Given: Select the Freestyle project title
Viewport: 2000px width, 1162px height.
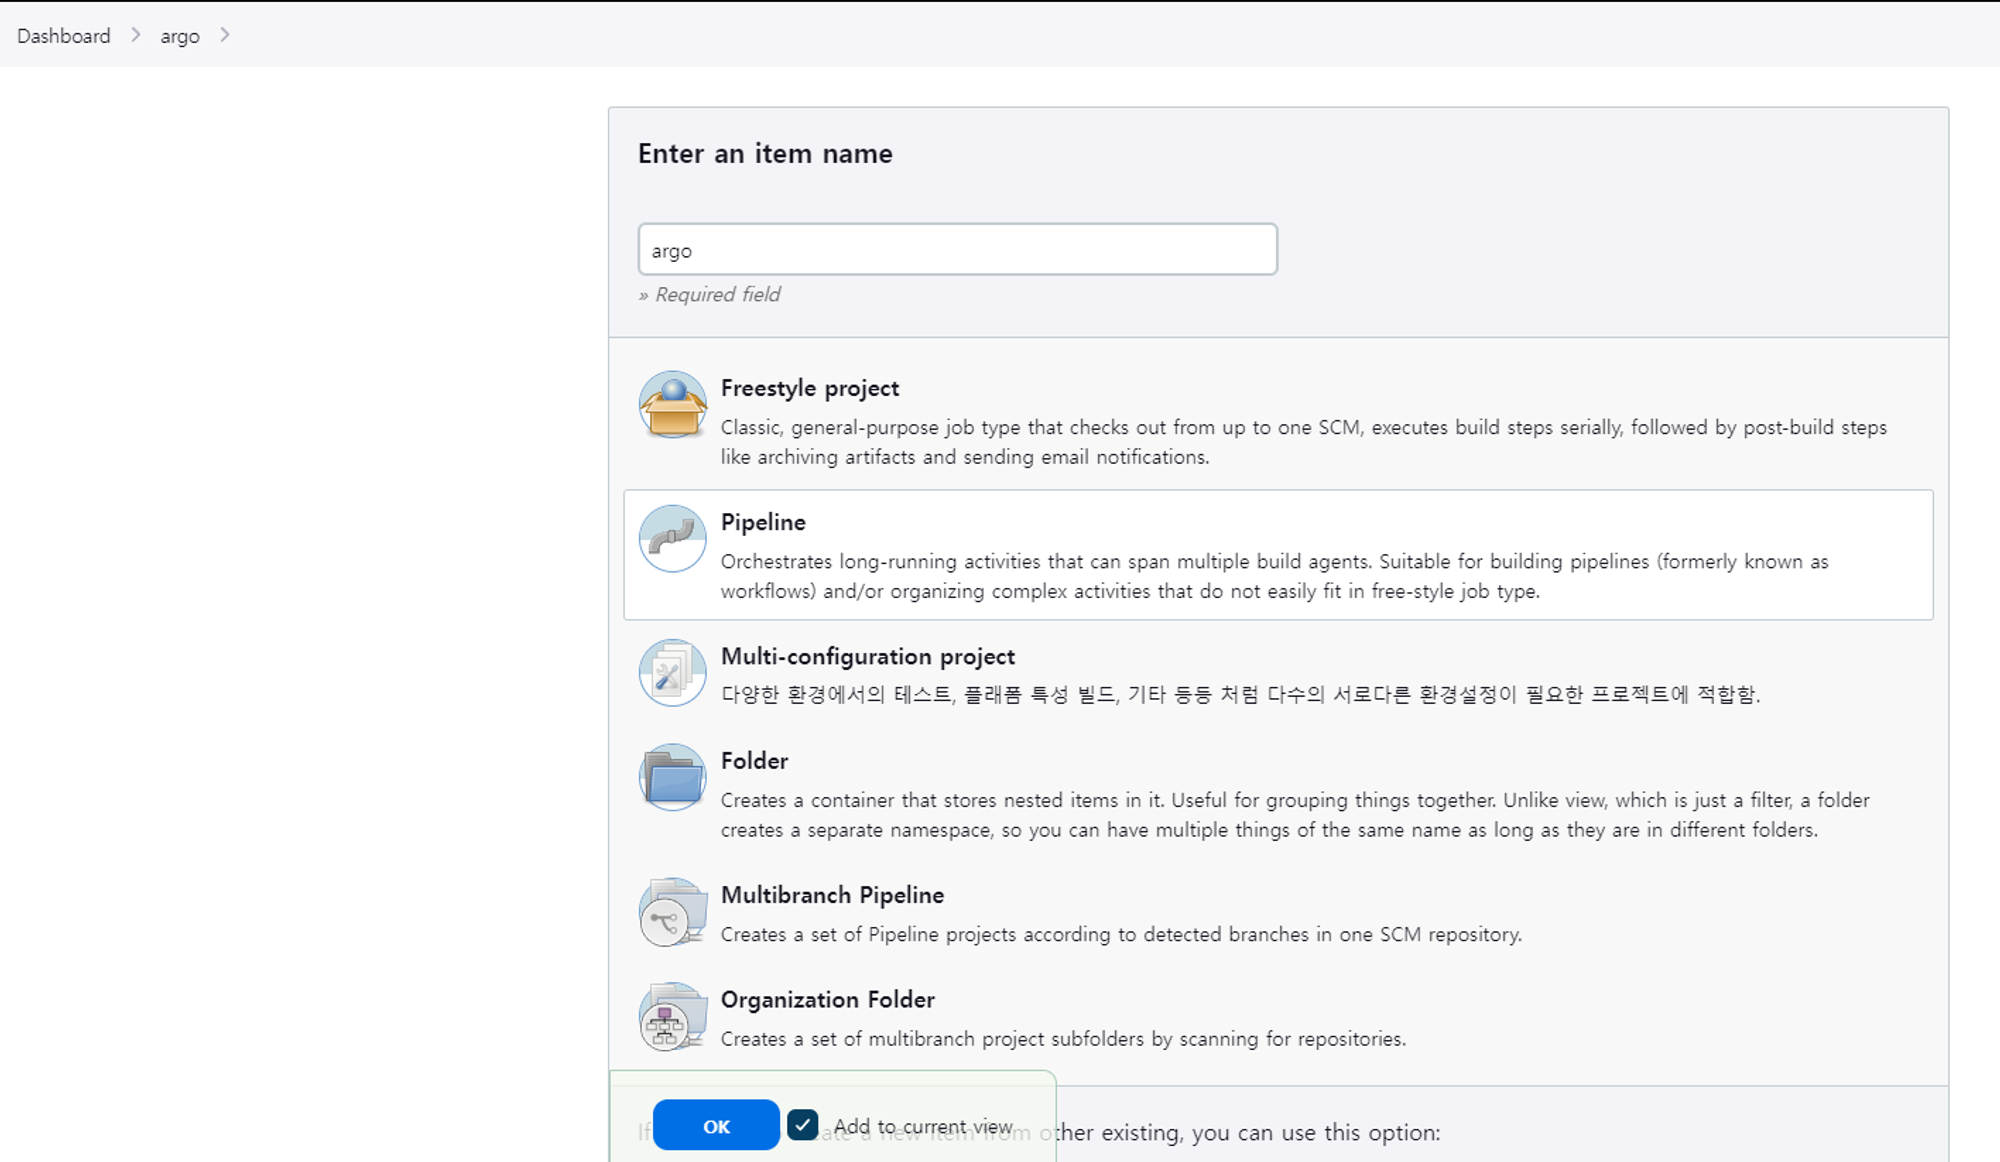Looking at the screenshot, I should (x=809, y=388).
